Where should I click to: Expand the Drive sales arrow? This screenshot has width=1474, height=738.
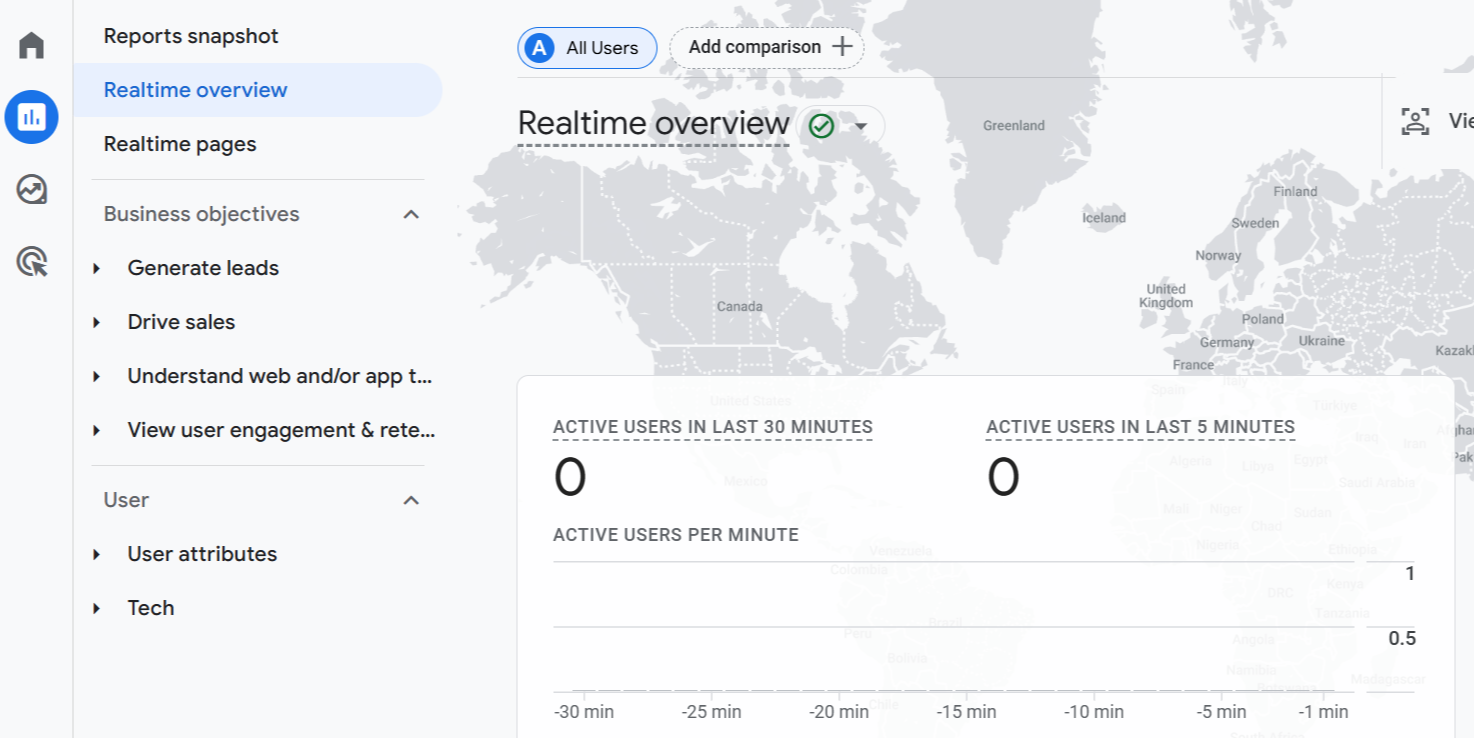97,322
